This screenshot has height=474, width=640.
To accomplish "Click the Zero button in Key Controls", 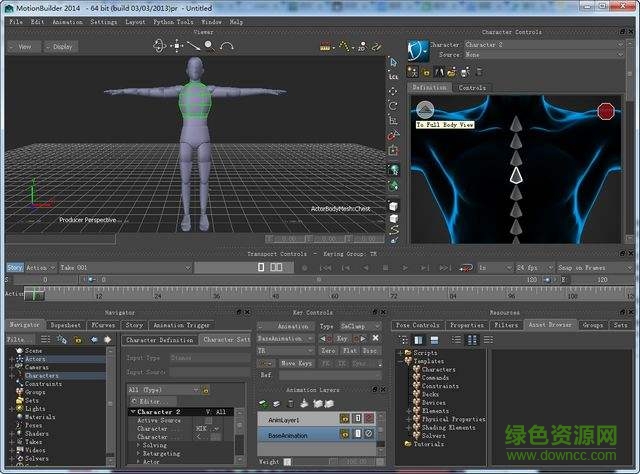I will click(x=330, y=351).
